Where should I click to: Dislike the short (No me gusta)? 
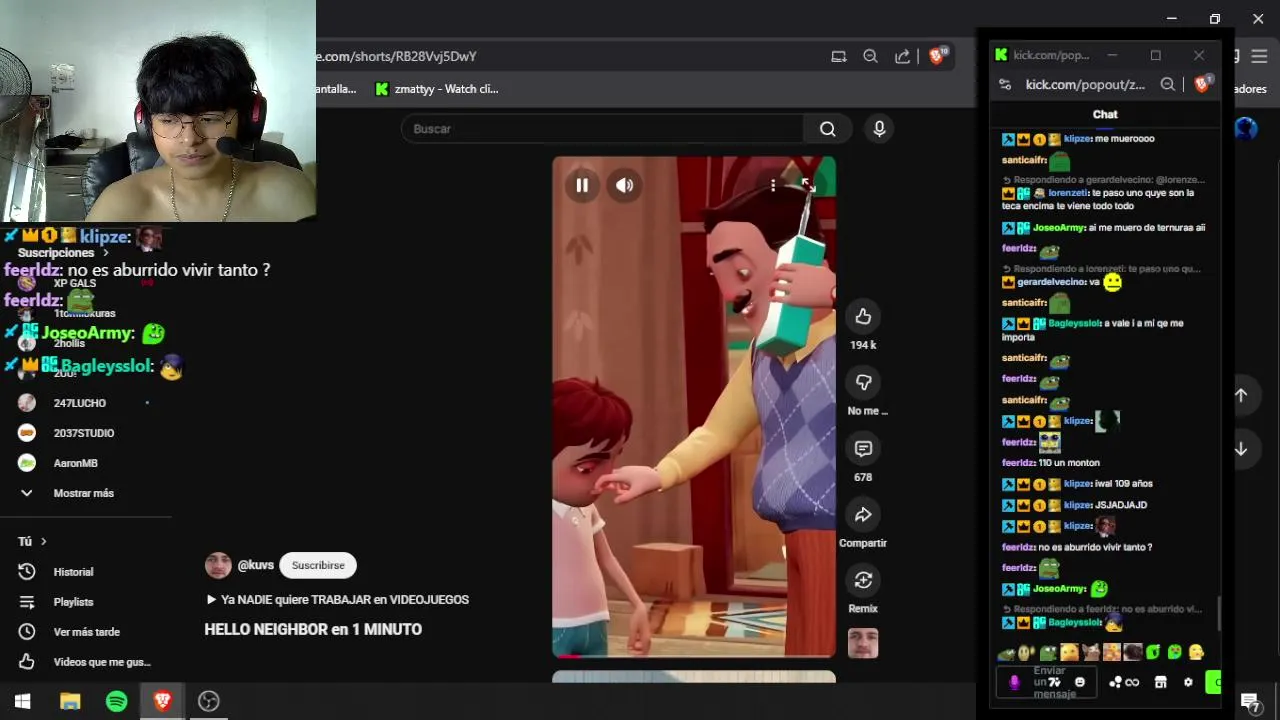pos(863,383)
